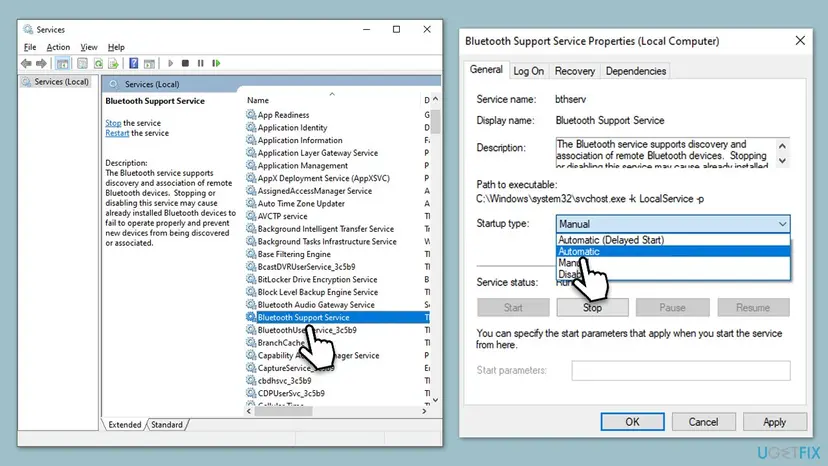Click the vertical scrollbar thumb in services list
Image resolution: width=828 pixels, height=466 pixels.
pyautogui.click(x=435, y=121)
